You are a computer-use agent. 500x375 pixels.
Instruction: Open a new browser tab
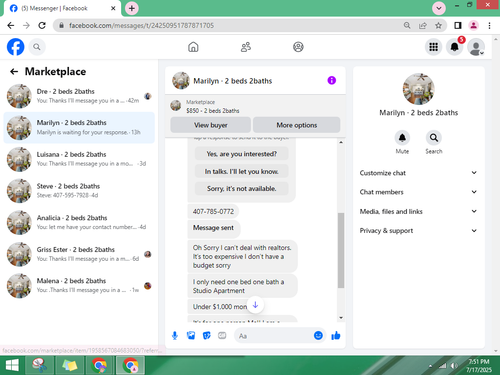click(x=132, y=8)
